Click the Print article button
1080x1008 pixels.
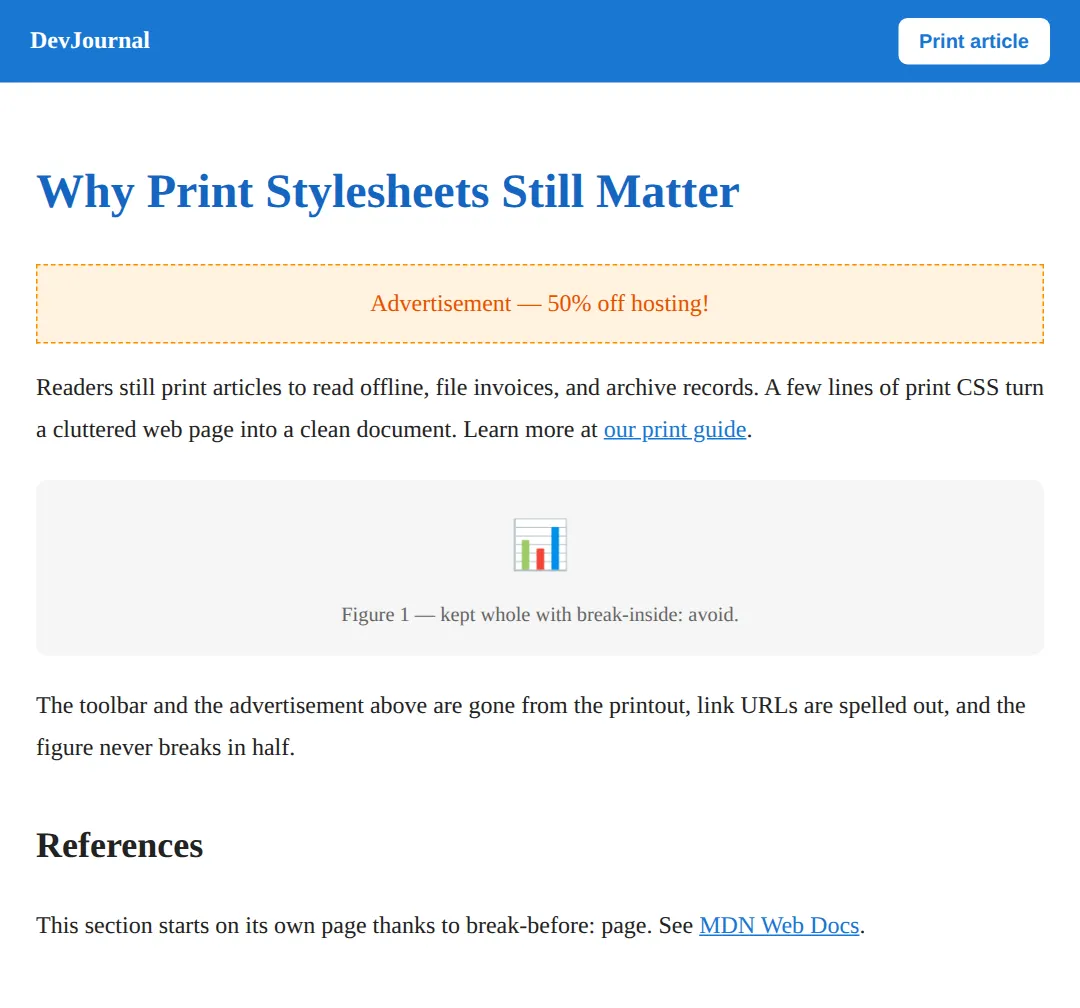pos(973,41)
